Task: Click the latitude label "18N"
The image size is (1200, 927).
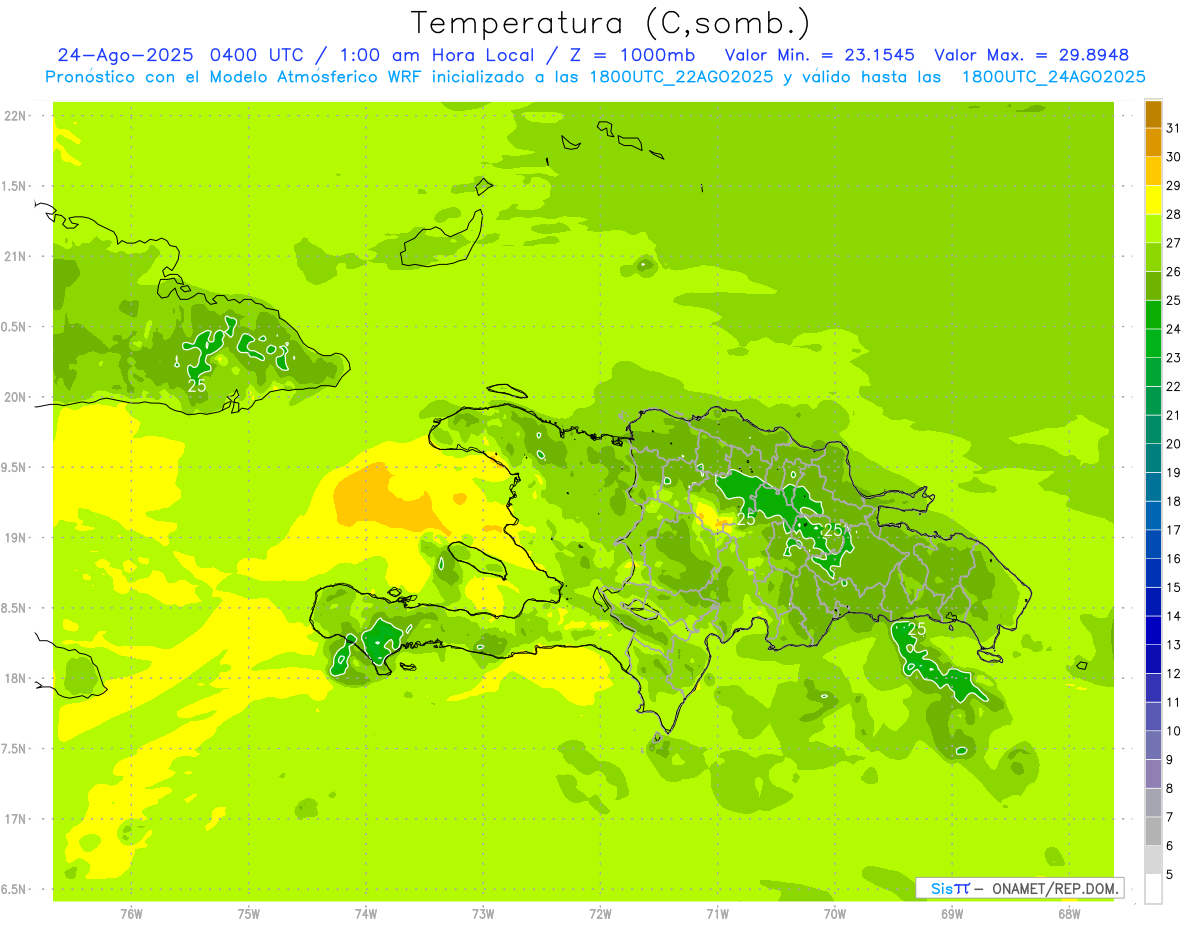Action: [x=15, y=679]
